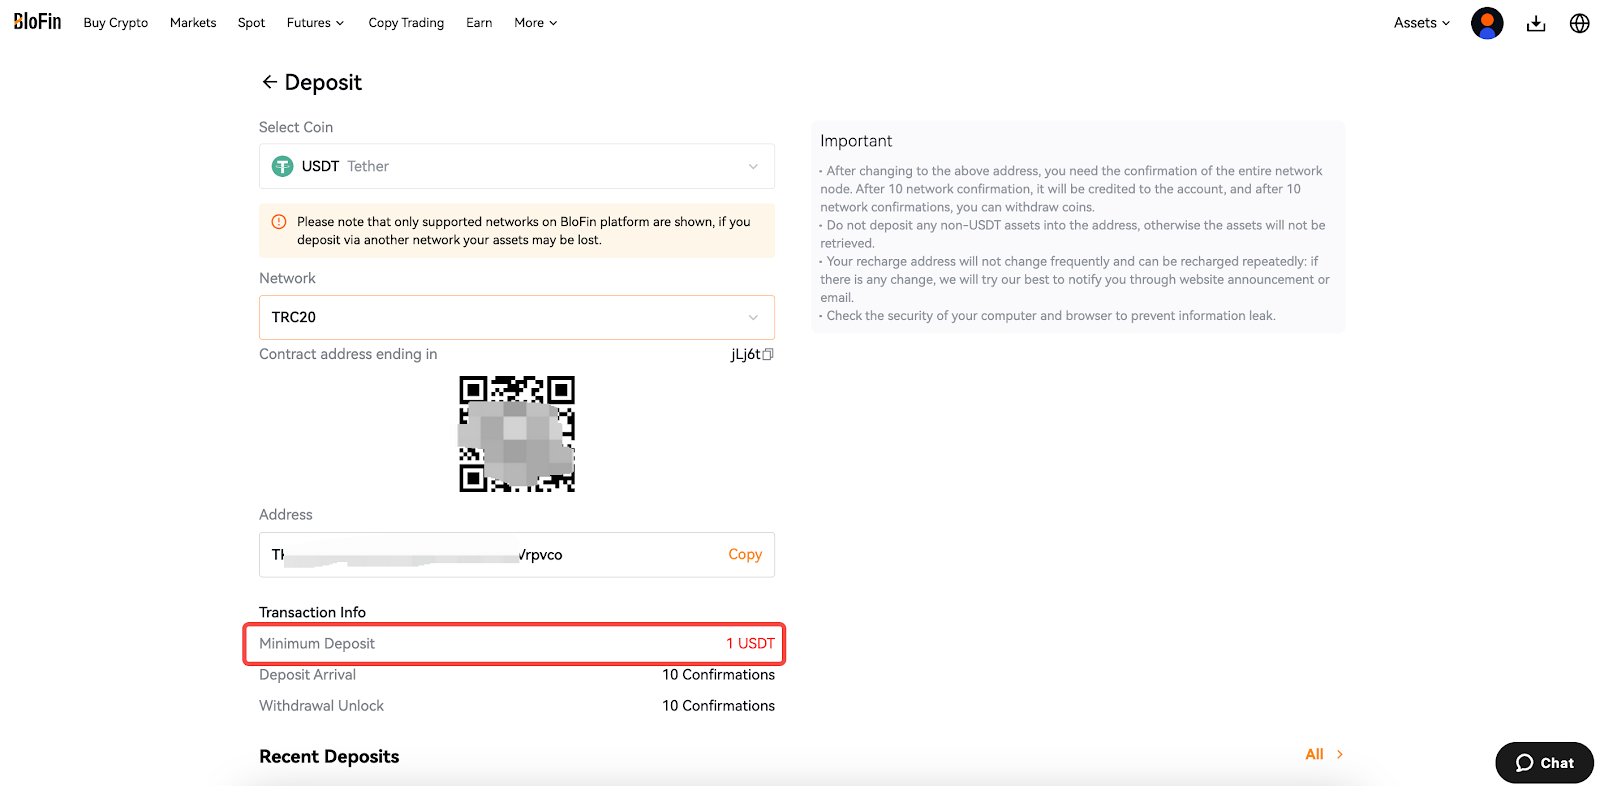Click the Select Coin label
The height and width of the screenshot is (786, 1600).
296,127
